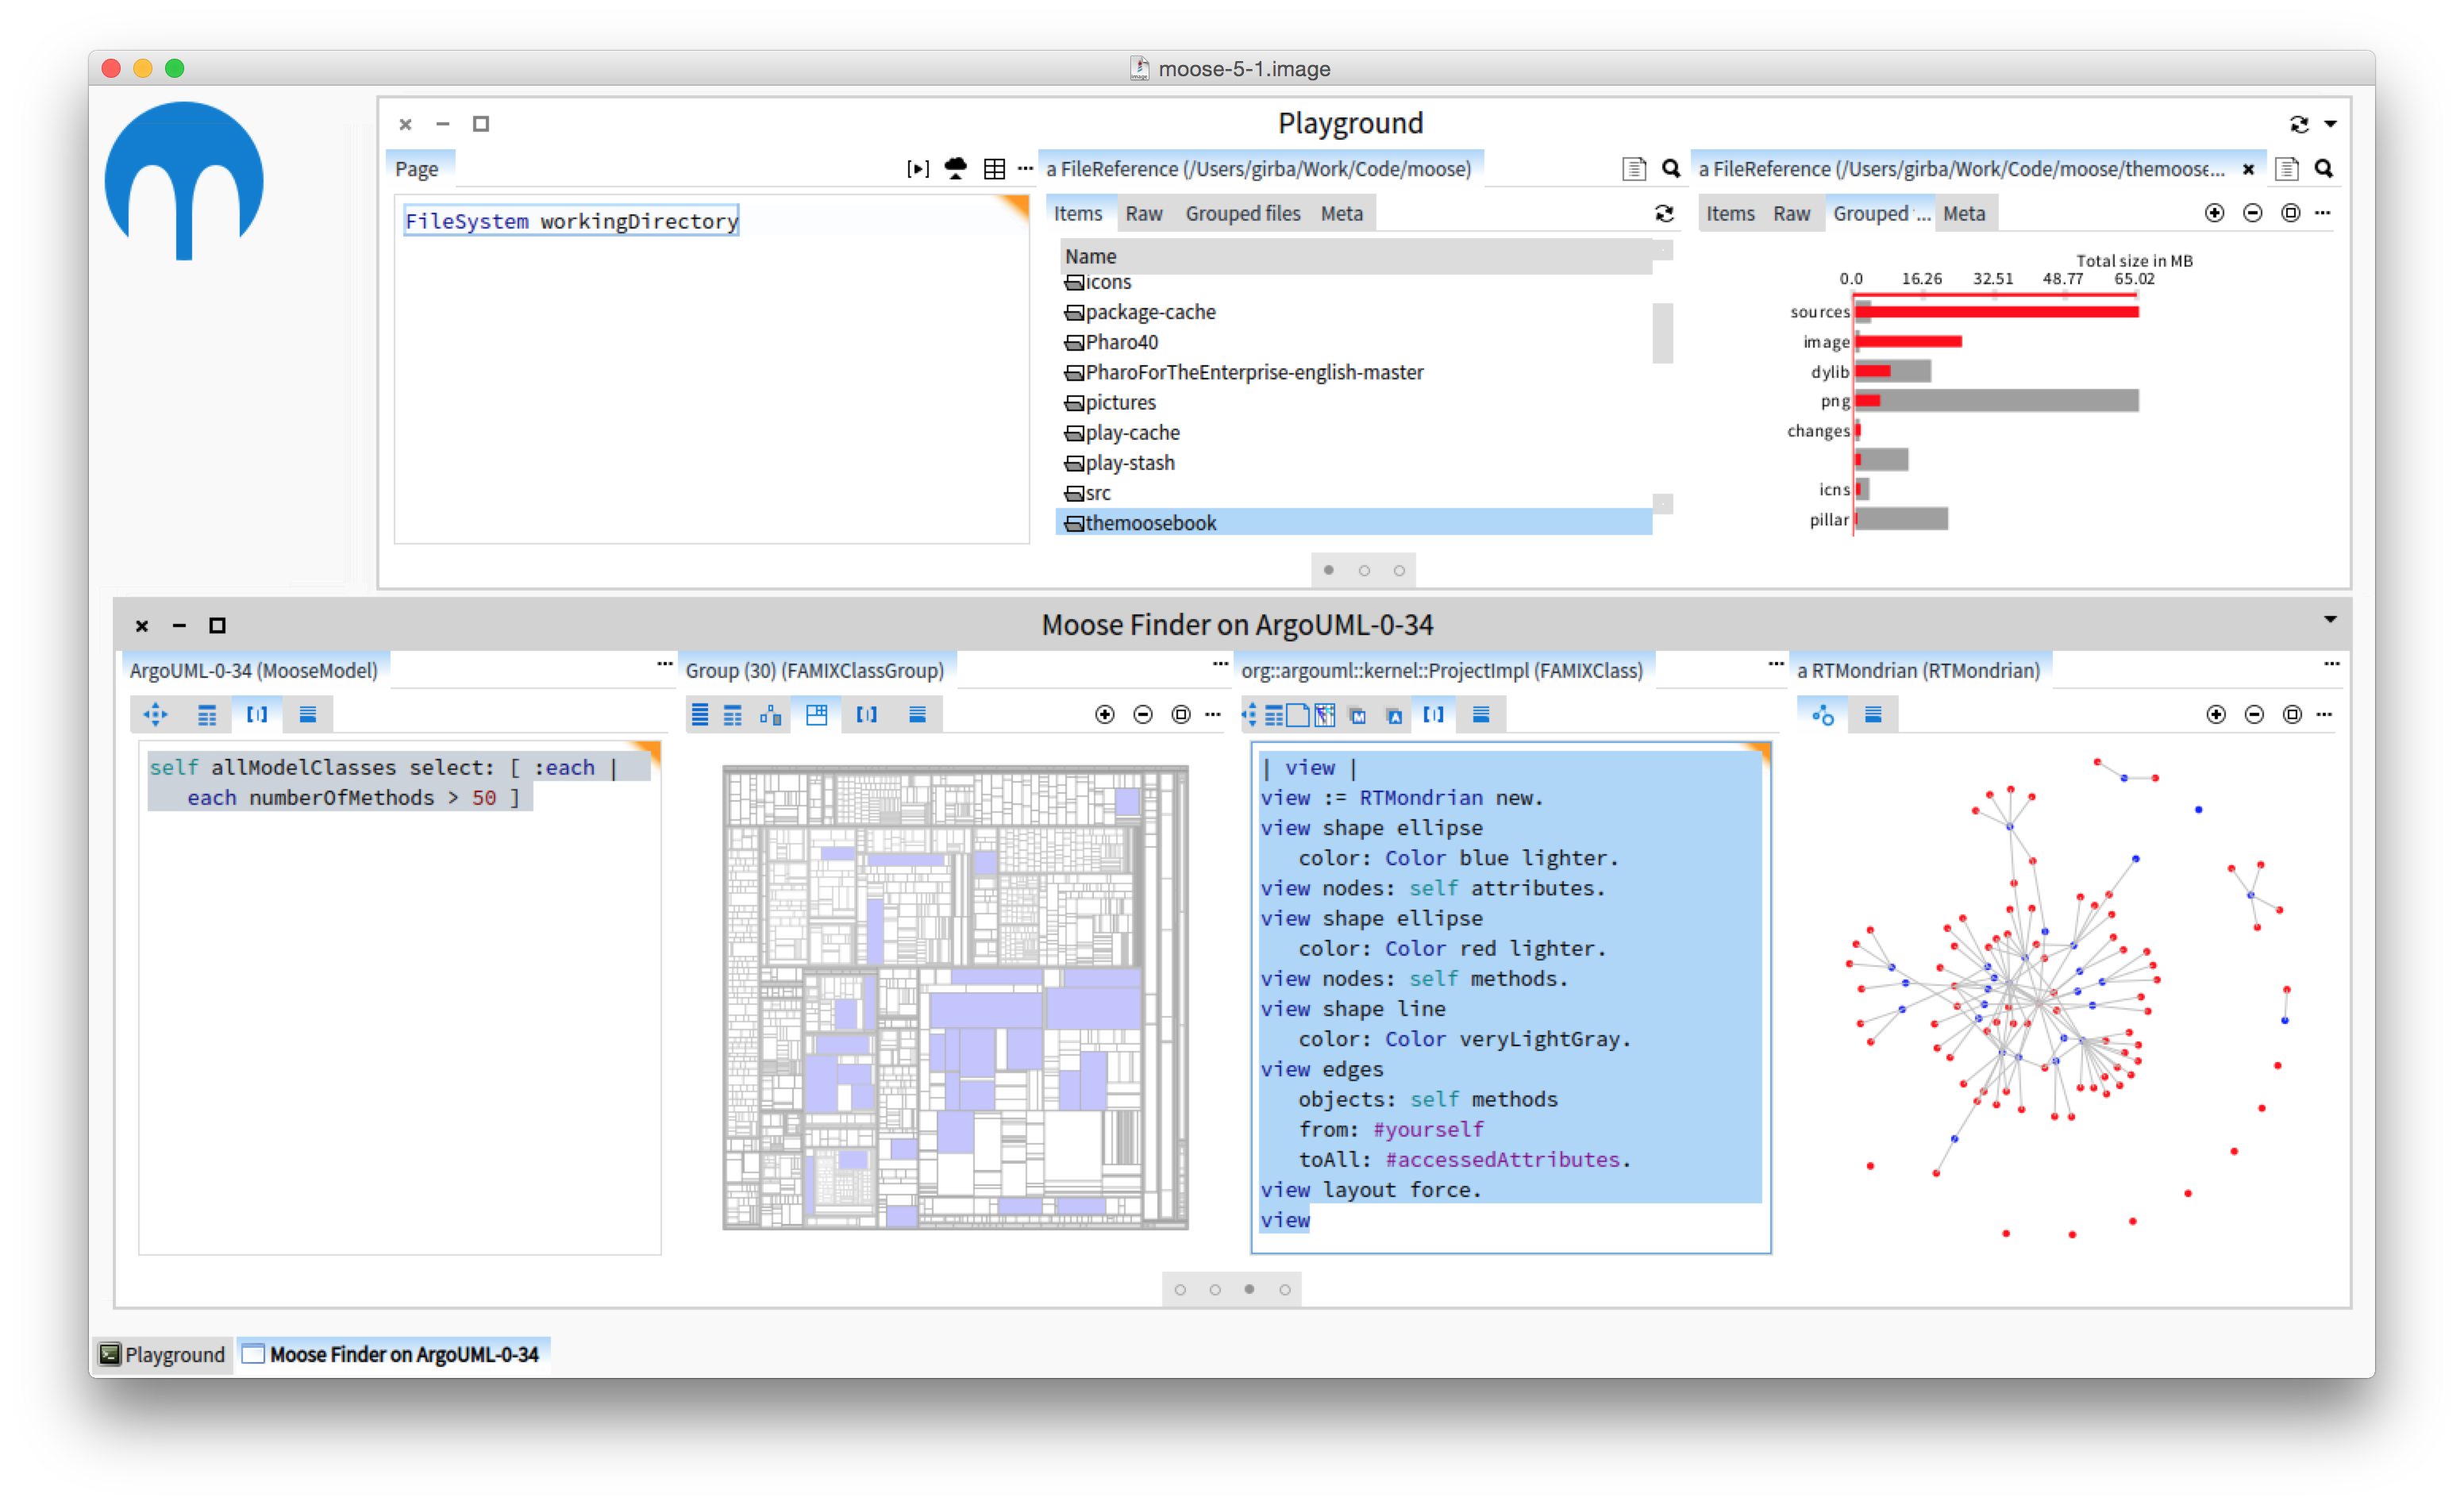
Task: Go to second Moose Finder pager dot
Action: (1214, 1289)
